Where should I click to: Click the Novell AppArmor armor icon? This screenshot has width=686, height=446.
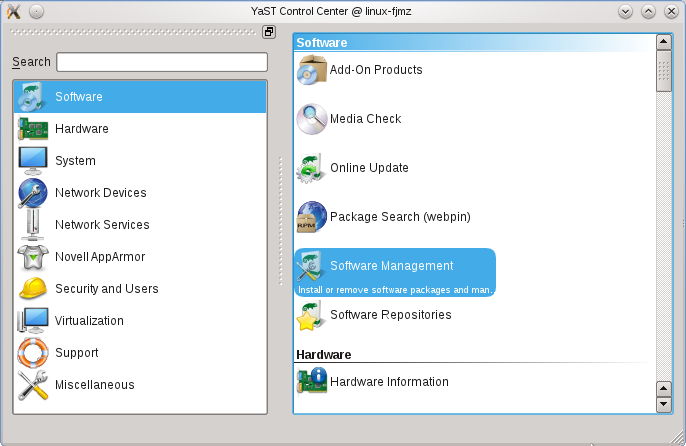pos(33,256)
